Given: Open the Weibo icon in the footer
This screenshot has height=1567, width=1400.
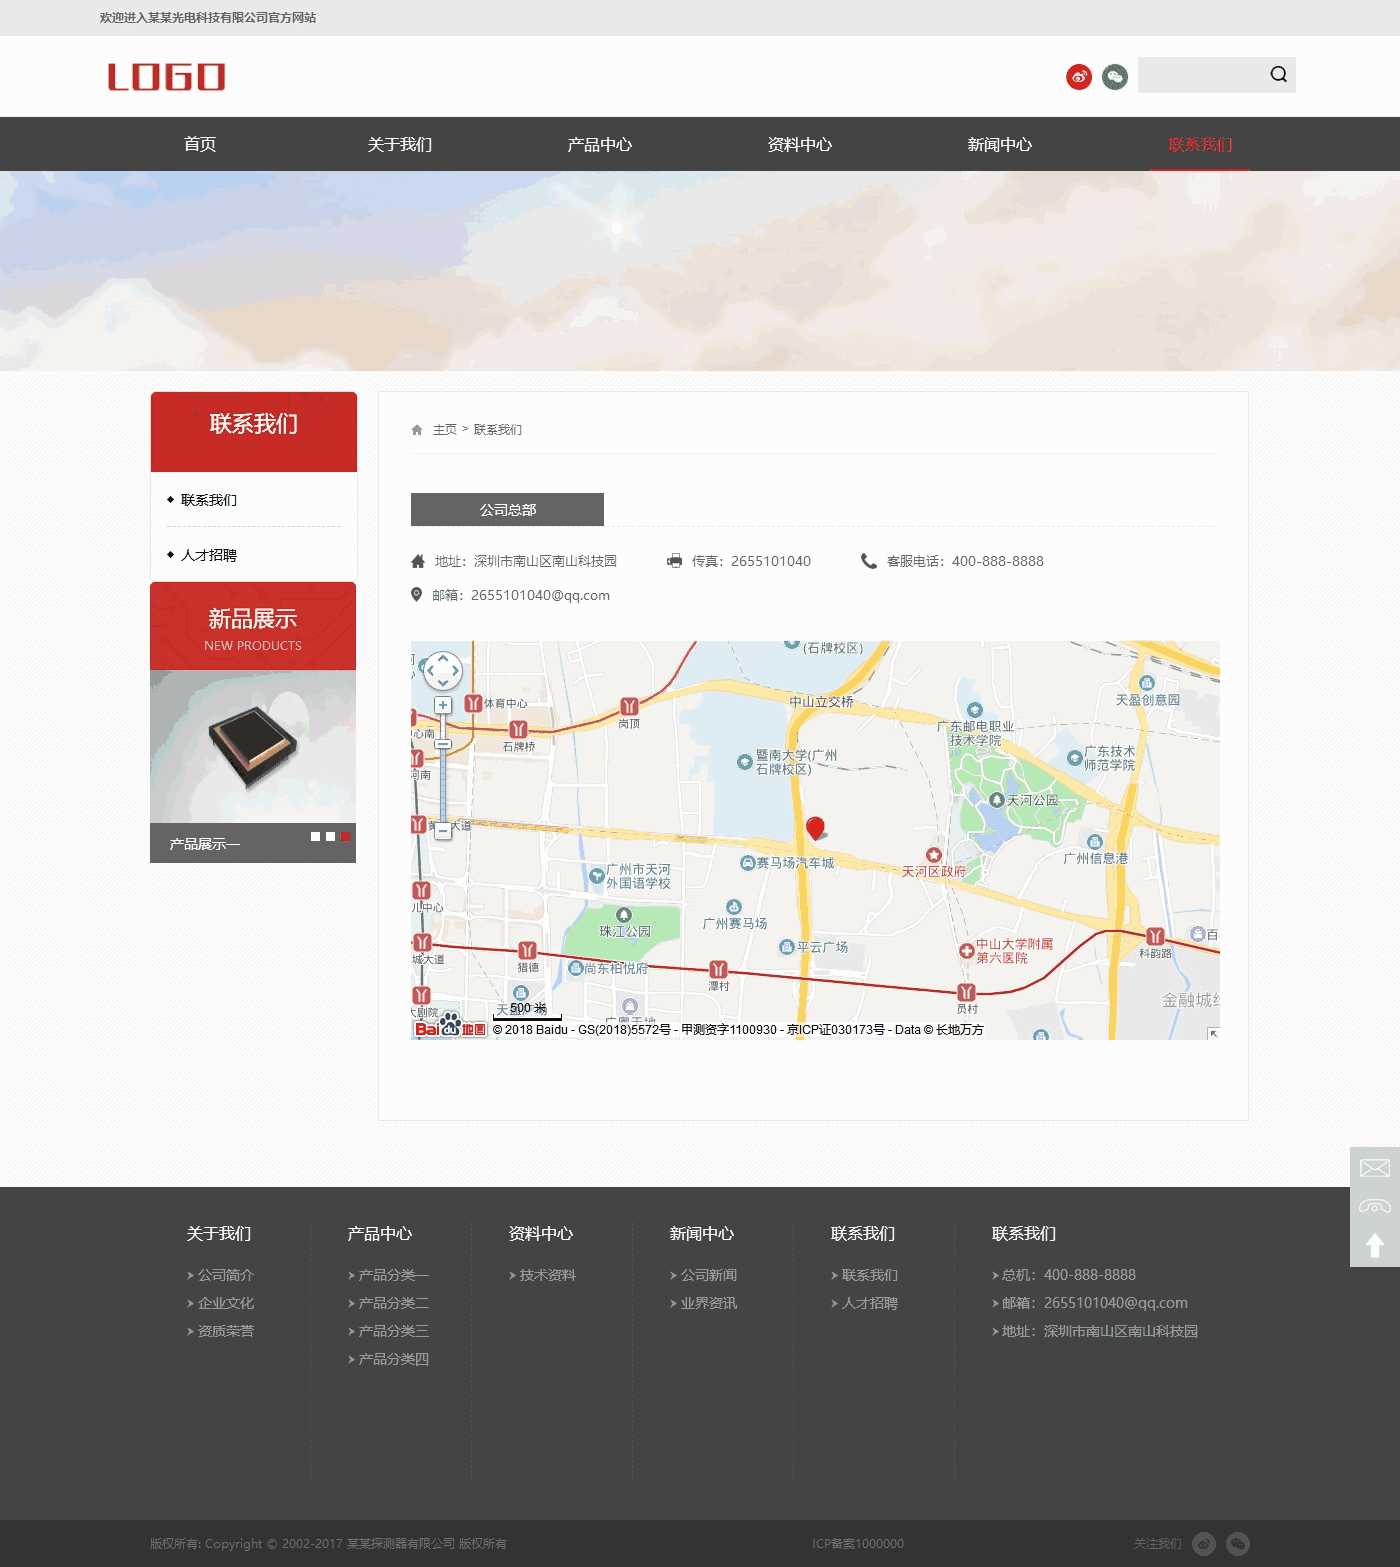Looking at the screenshot, I should coord(1204,1544).
